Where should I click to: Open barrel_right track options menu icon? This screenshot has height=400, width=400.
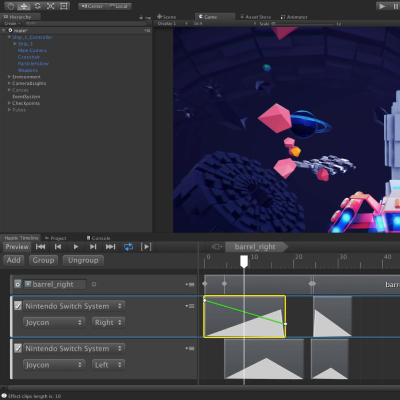[190, 284]
